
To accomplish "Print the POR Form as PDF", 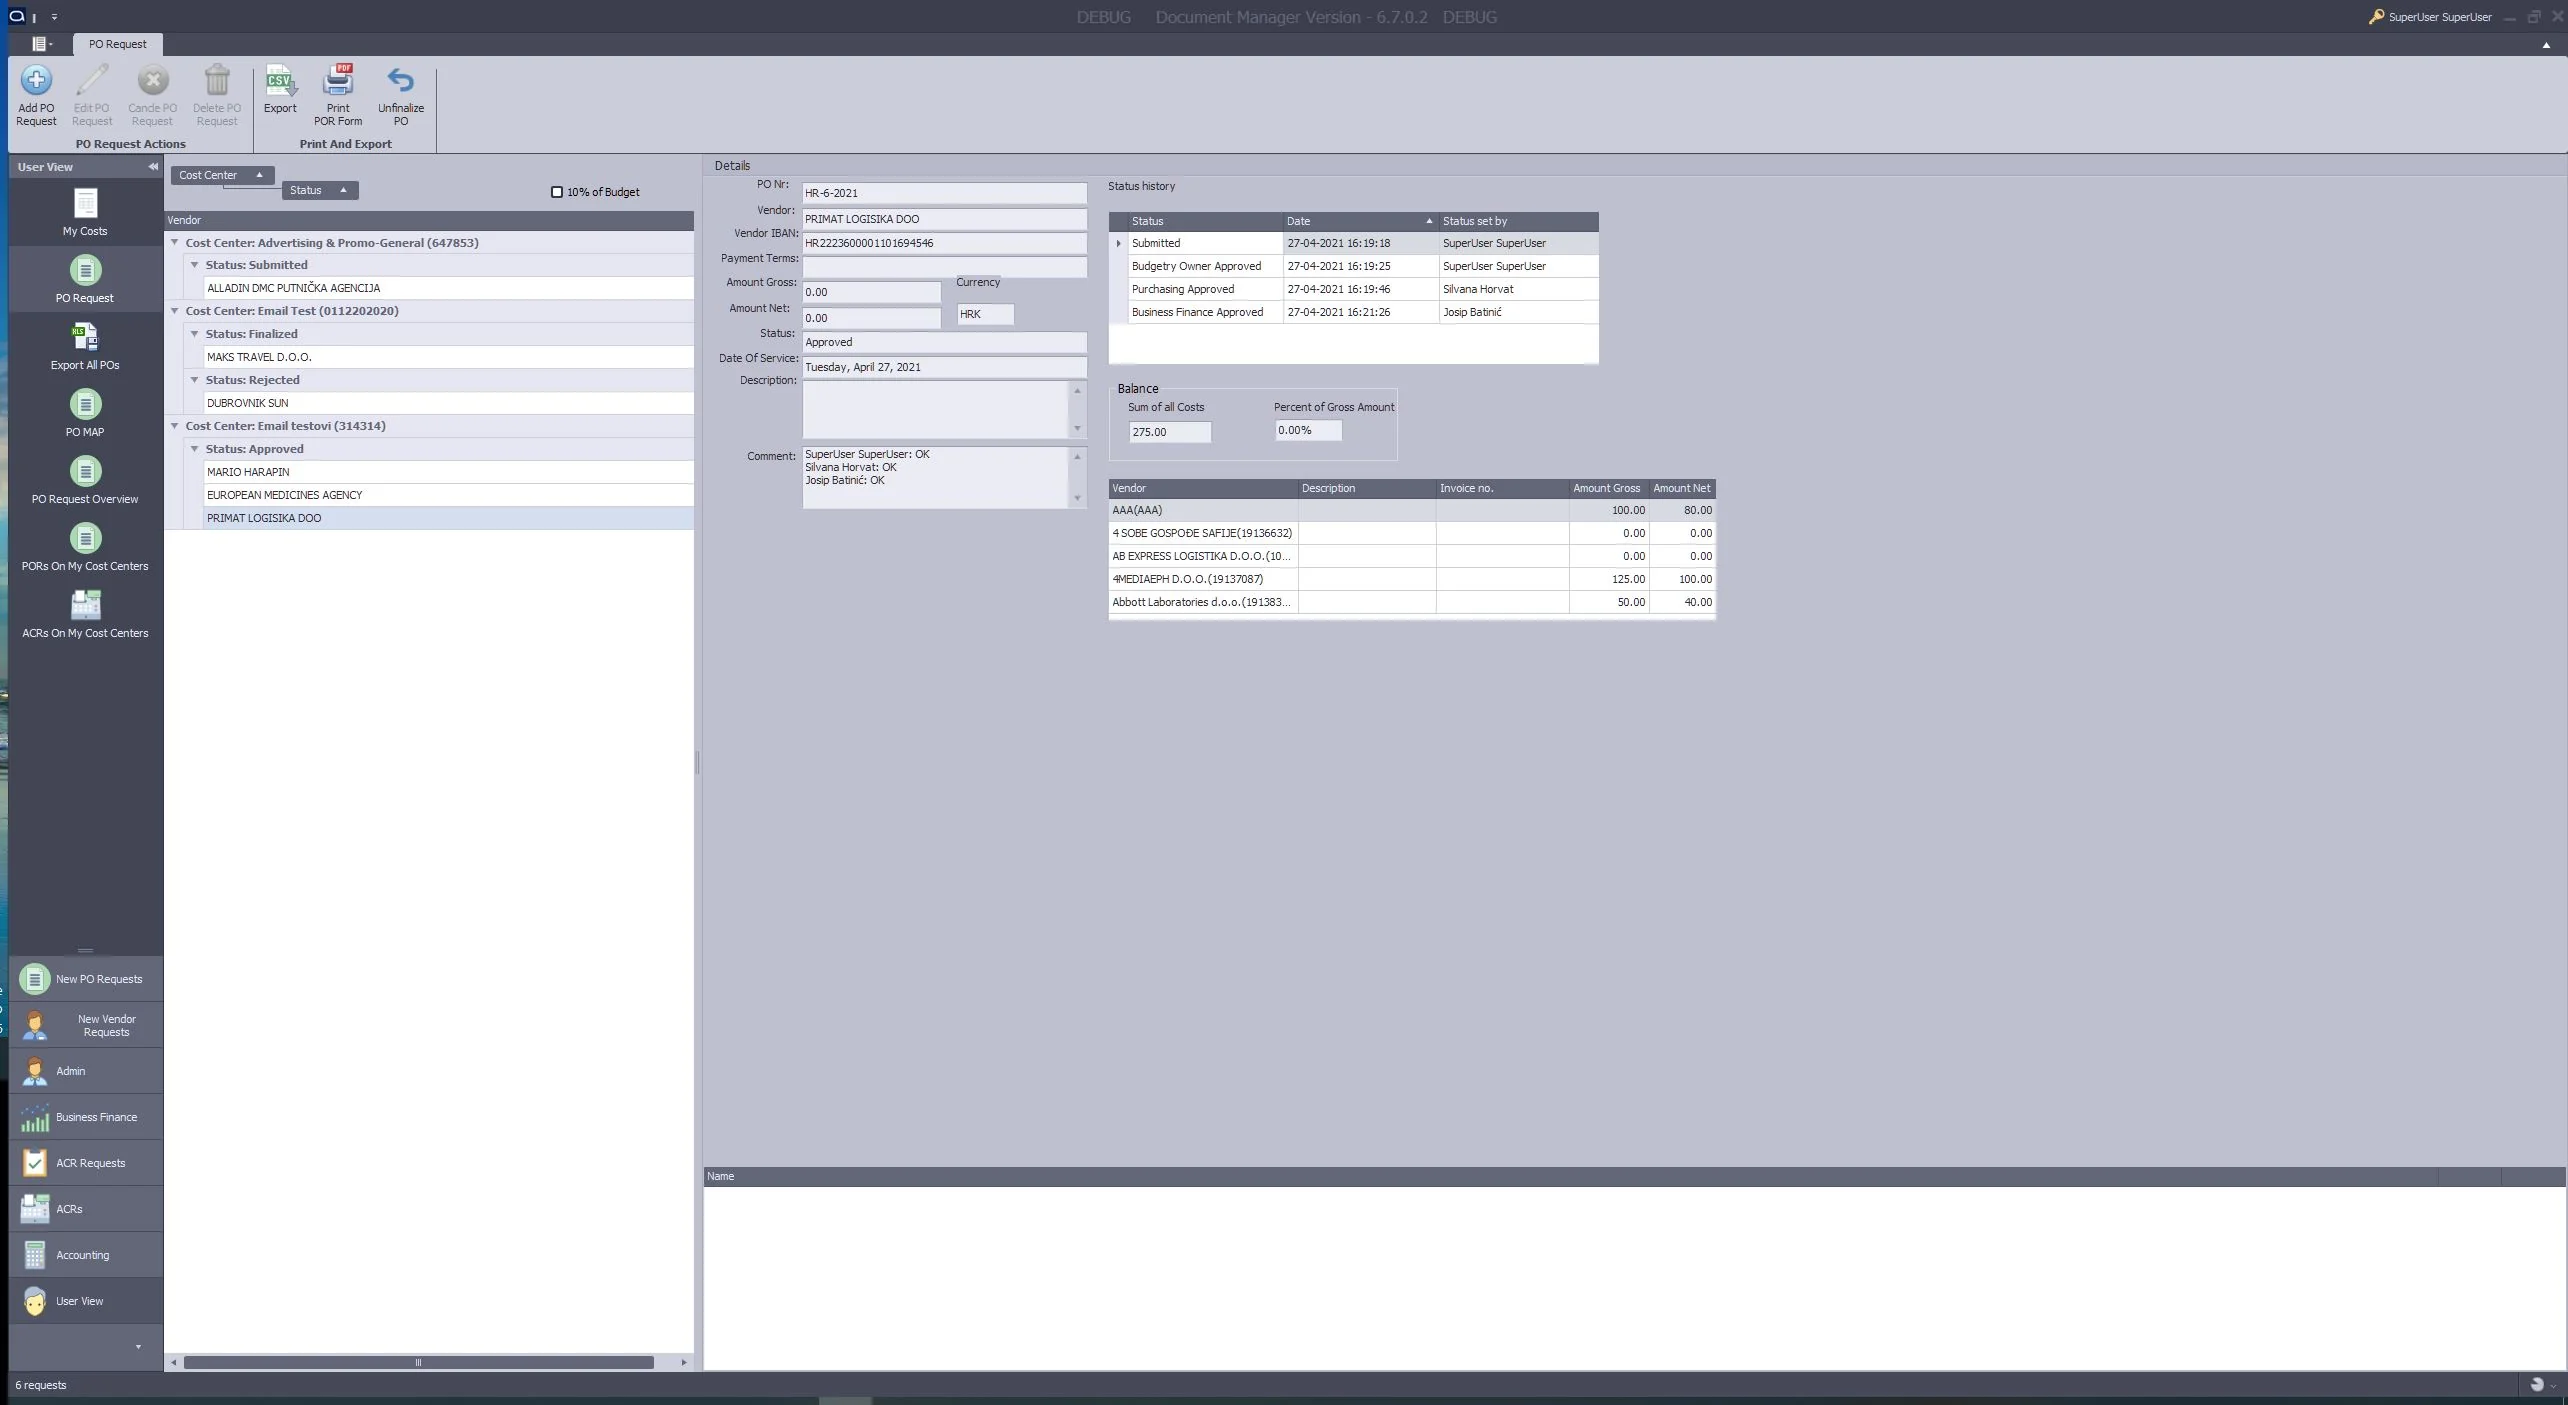I will pyautogui.click(x=338, y=81).
